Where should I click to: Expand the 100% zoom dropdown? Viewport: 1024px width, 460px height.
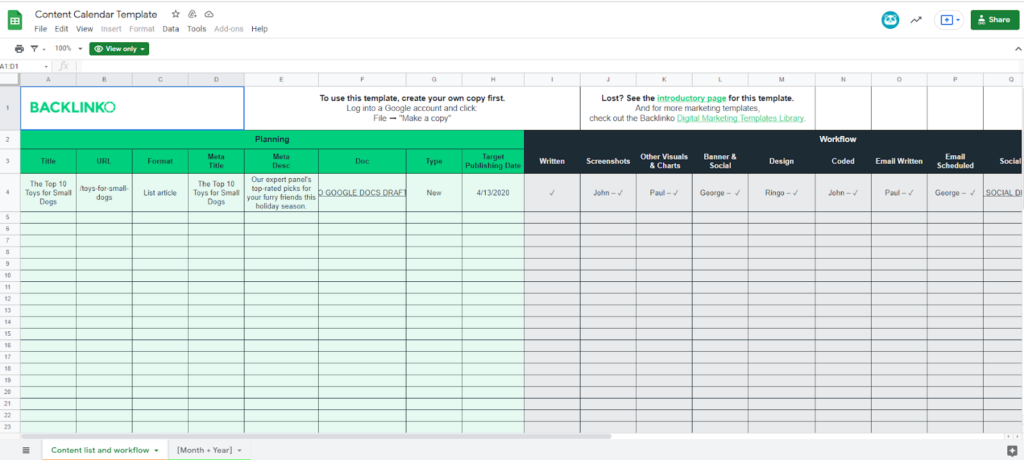coord(68,48)
